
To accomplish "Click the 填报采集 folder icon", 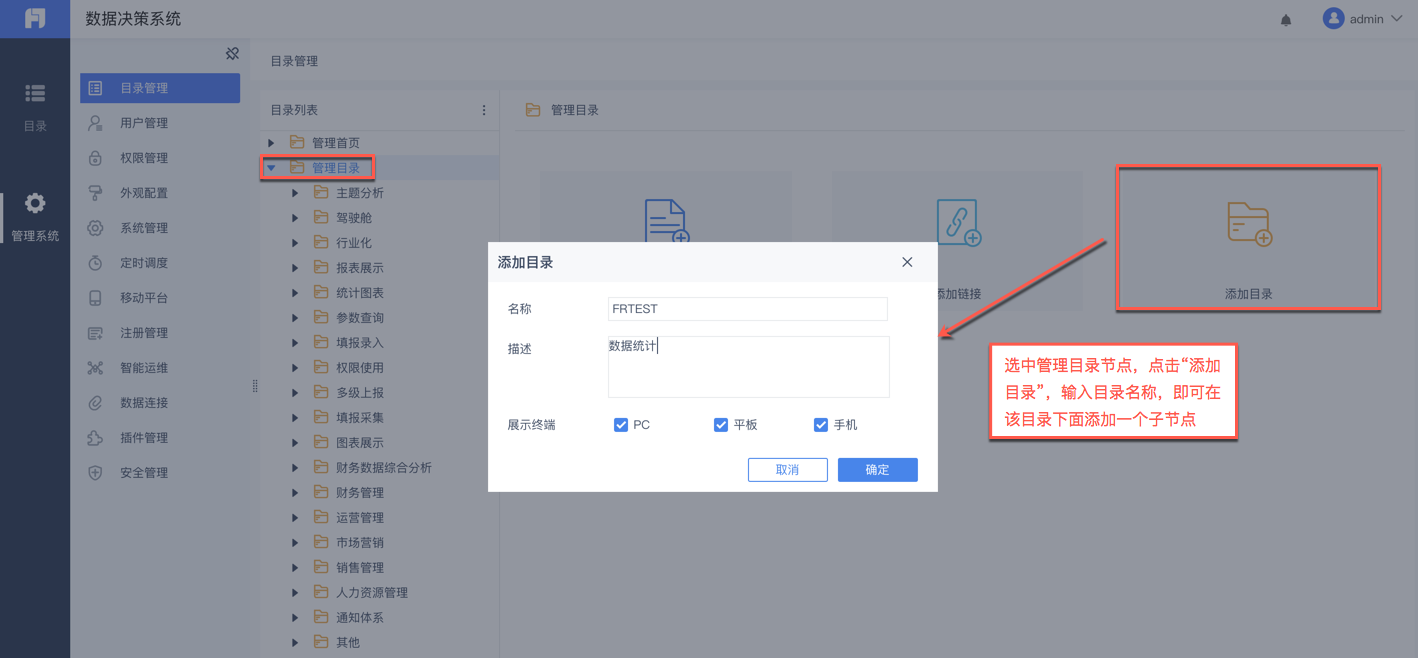I will tap(321, 417).
